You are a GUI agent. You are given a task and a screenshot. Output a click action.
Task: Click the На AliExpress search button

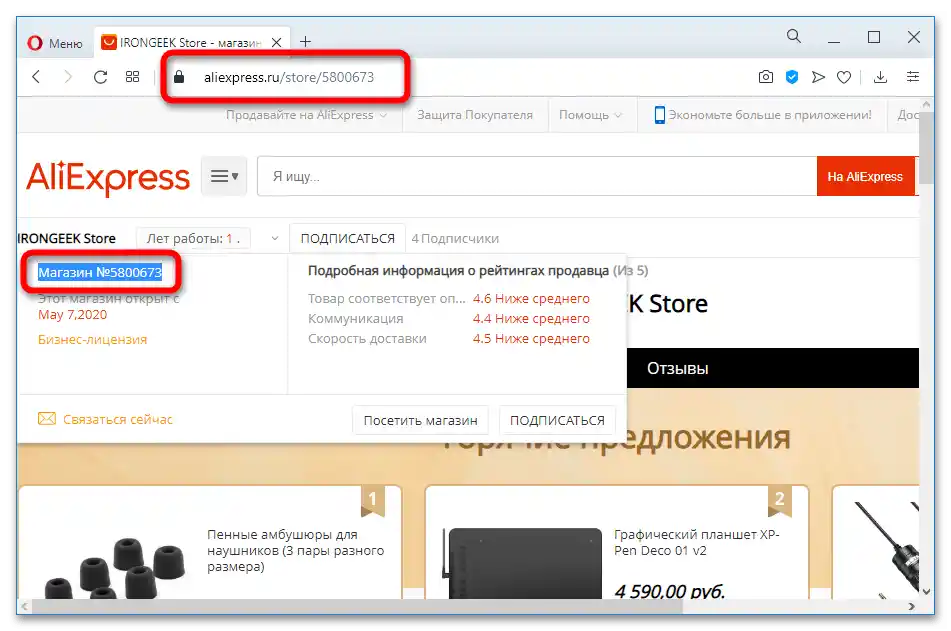tap(865, 176)
